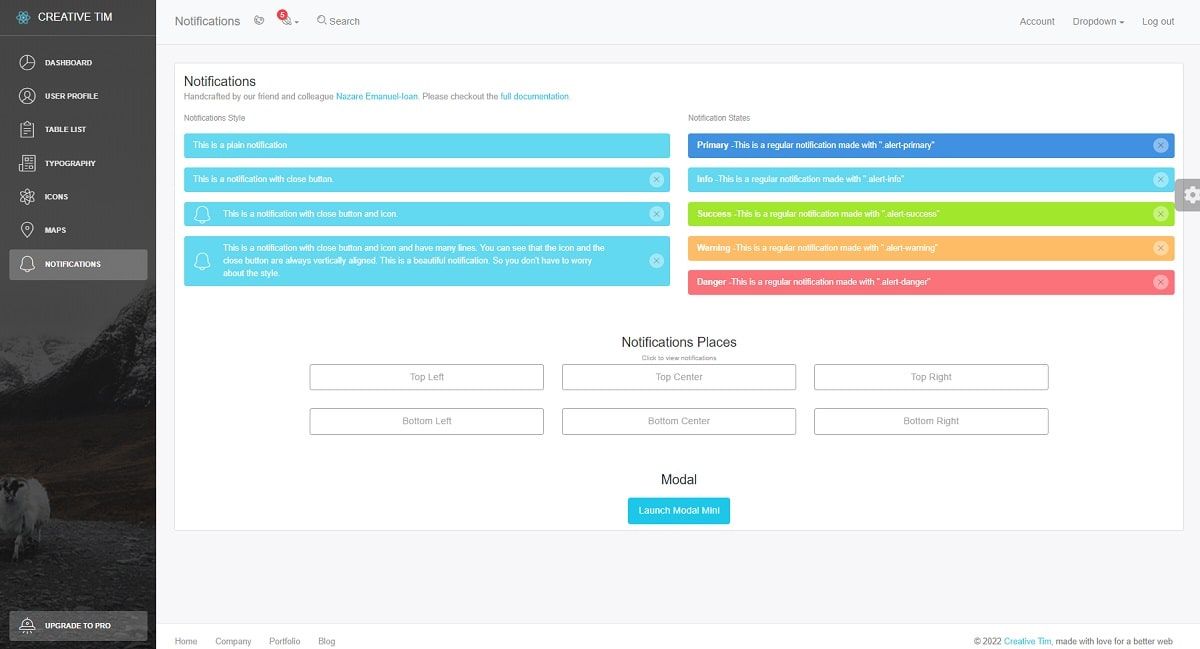1200x649 pixels.
Task: Click the globe icon in the navbar
Action: [x=259, y=20]
